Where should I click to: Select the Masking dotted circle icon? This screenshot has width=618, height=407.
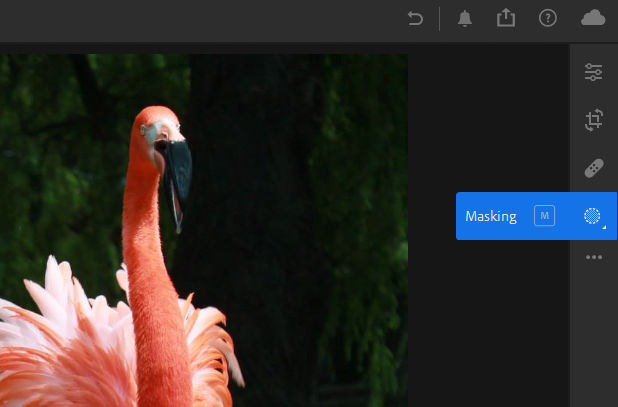point(592,216)
